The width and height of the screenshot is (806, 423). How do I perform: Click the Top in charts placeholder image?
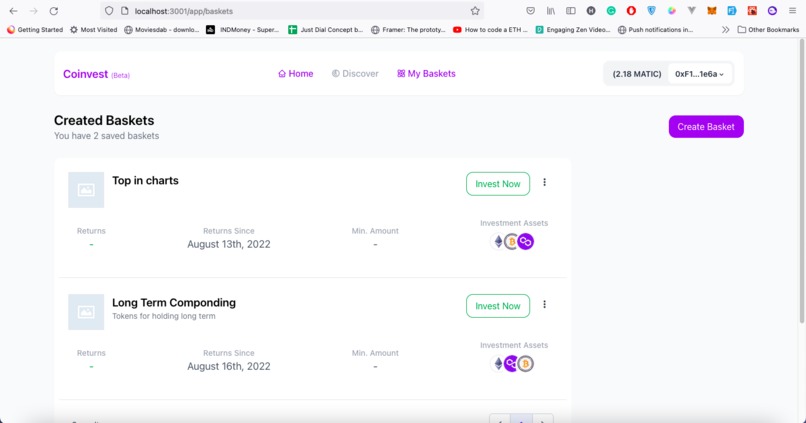(86, 190)
